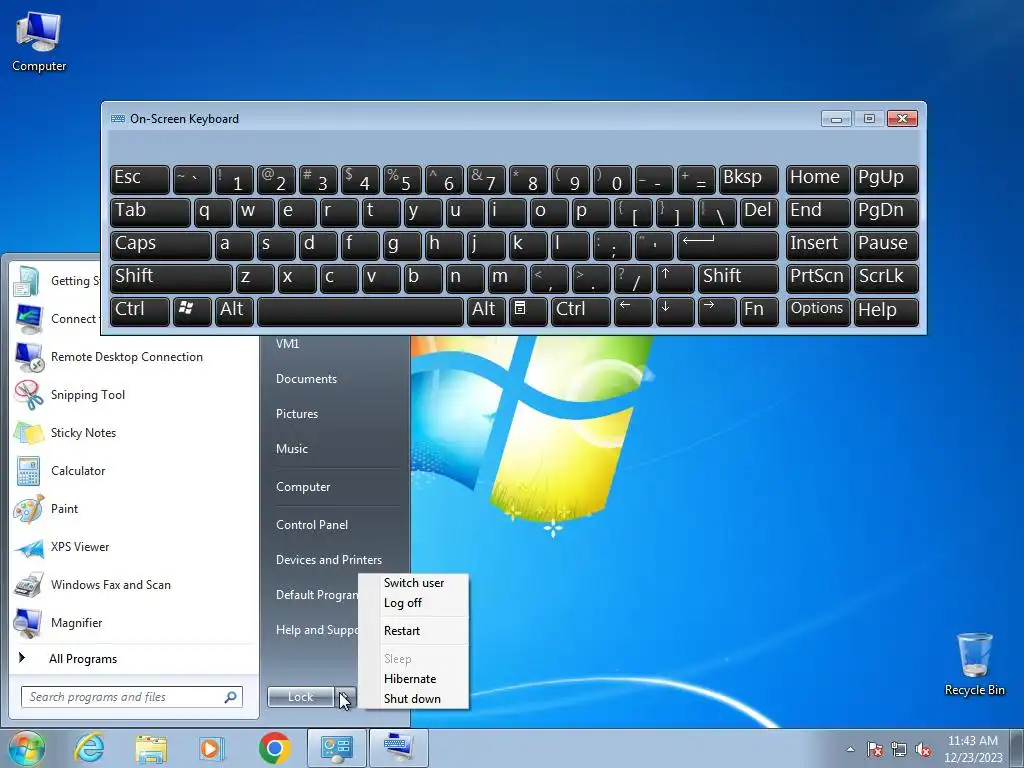Click the search magnifier icon in Start menu
This screenshot has width=1024, height=768.
(231, 697)
